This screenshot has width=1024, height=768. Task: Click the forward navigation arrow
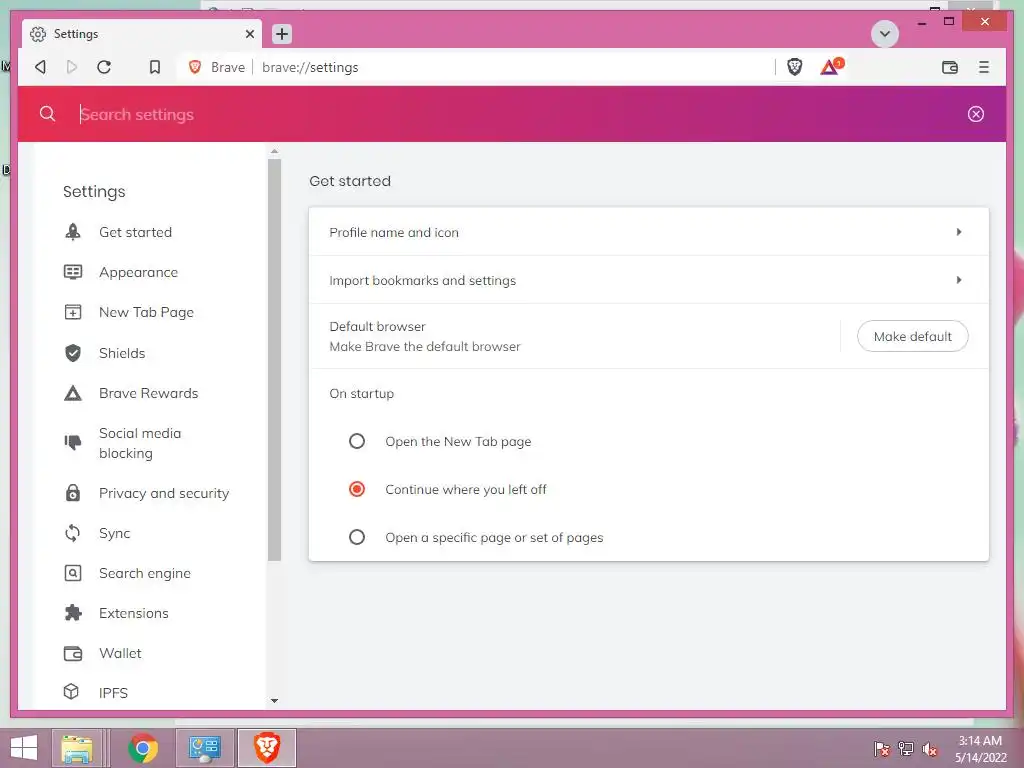pyautogui.click(x=72, y=67)
